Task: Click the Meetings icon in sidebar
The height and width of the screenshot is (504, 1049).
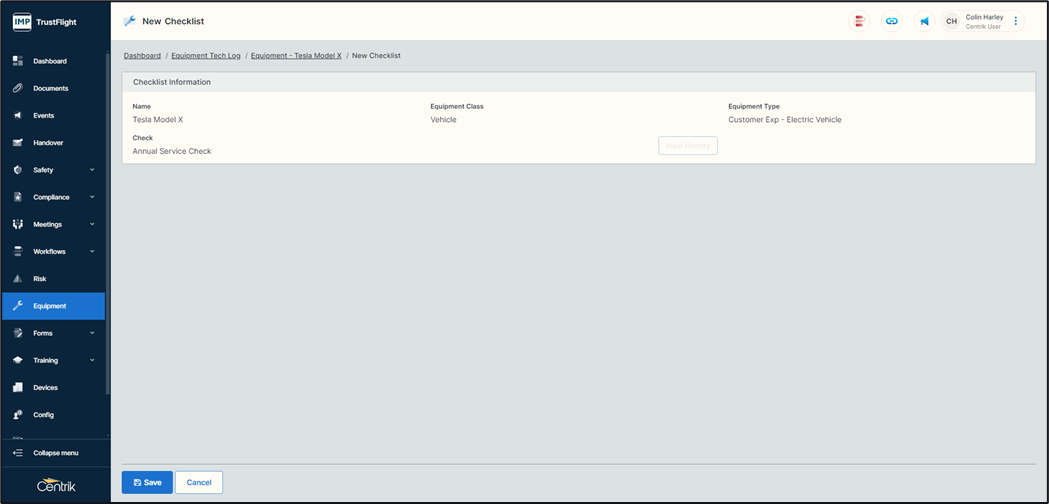Action: coord(18,224)
